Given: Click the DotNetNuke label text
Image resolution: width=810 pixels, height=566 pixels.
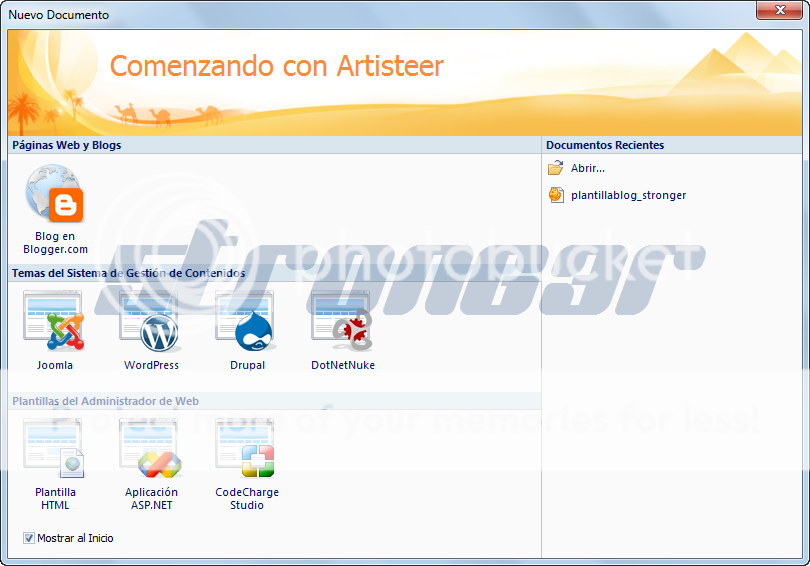Looking at the screenshot, I should click(343, 365).
